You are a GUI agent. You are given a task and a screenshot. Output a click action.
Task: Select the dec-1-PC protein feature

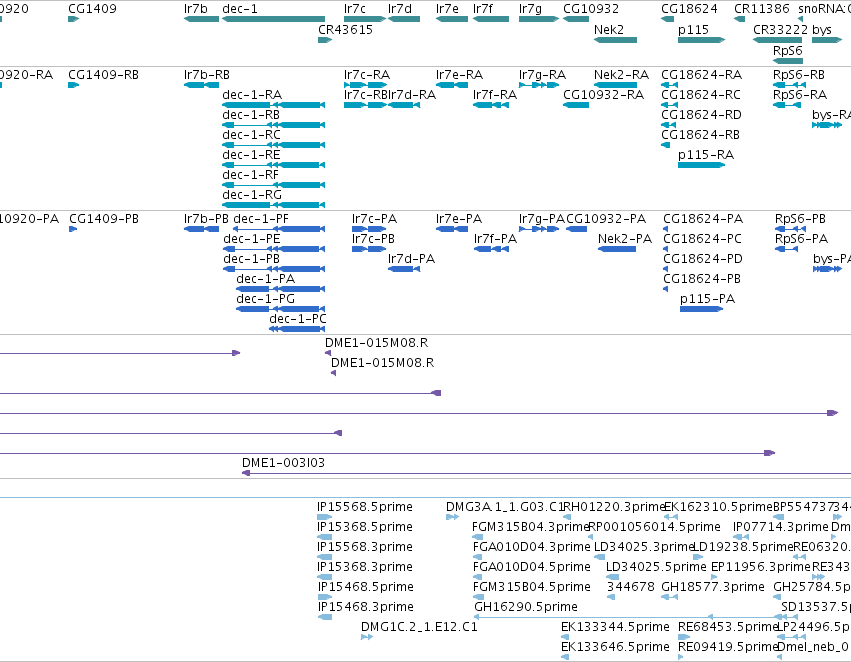click(x=297, y=329)
